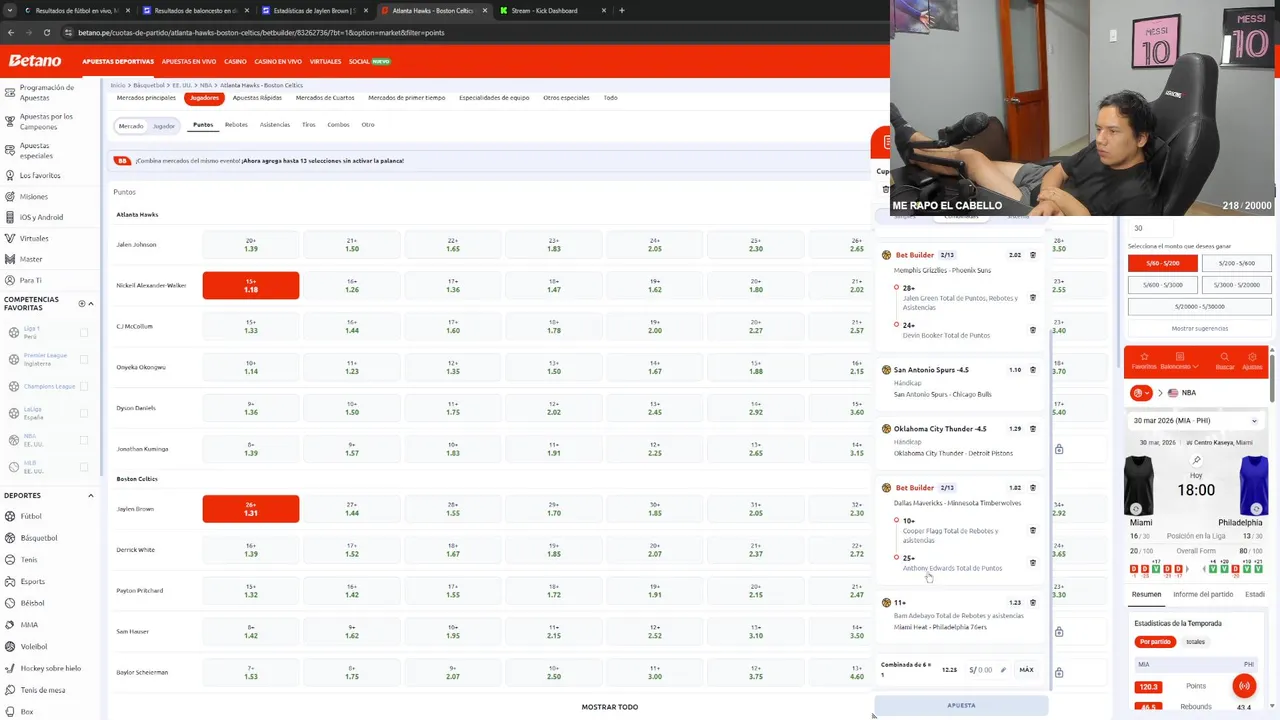Toggle Por partido stats filter
The width and height of the screenshot is (1280, 720).
coord(1155,642)
